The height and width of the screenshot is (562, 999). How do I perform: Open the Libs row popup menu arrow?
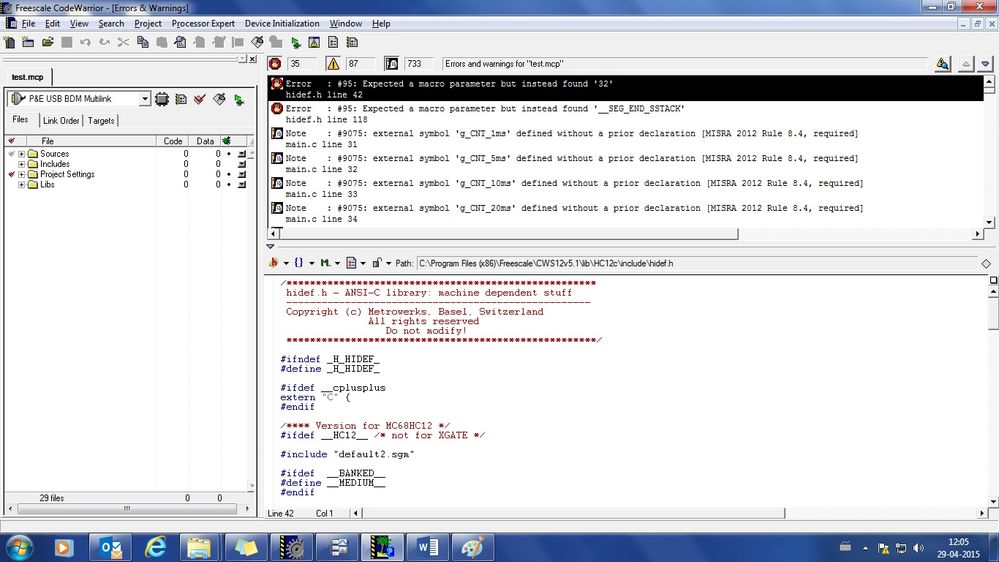tap(241, 185)
